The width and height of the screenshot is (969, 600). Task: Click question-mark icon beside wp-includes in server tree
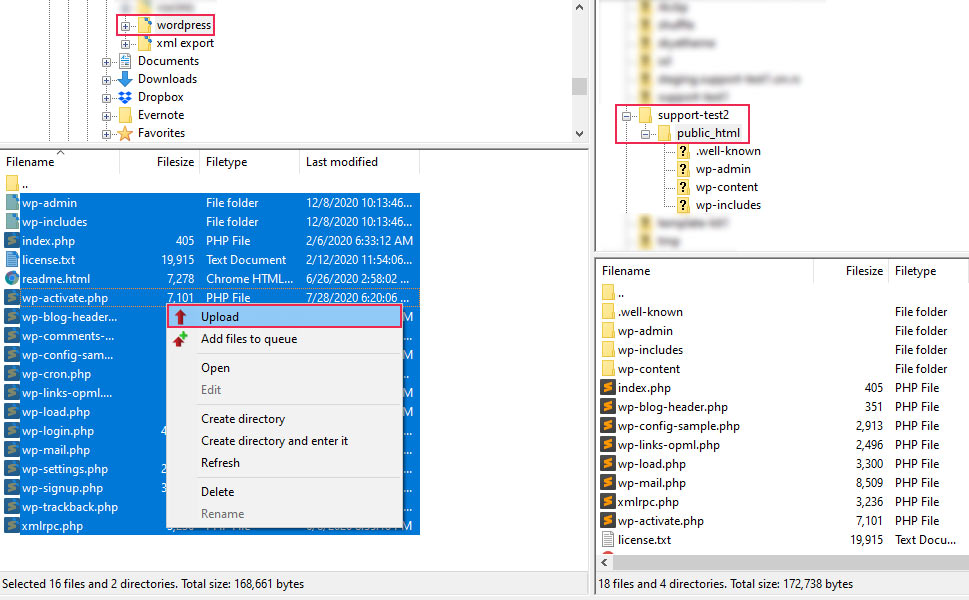pos(683,205)
